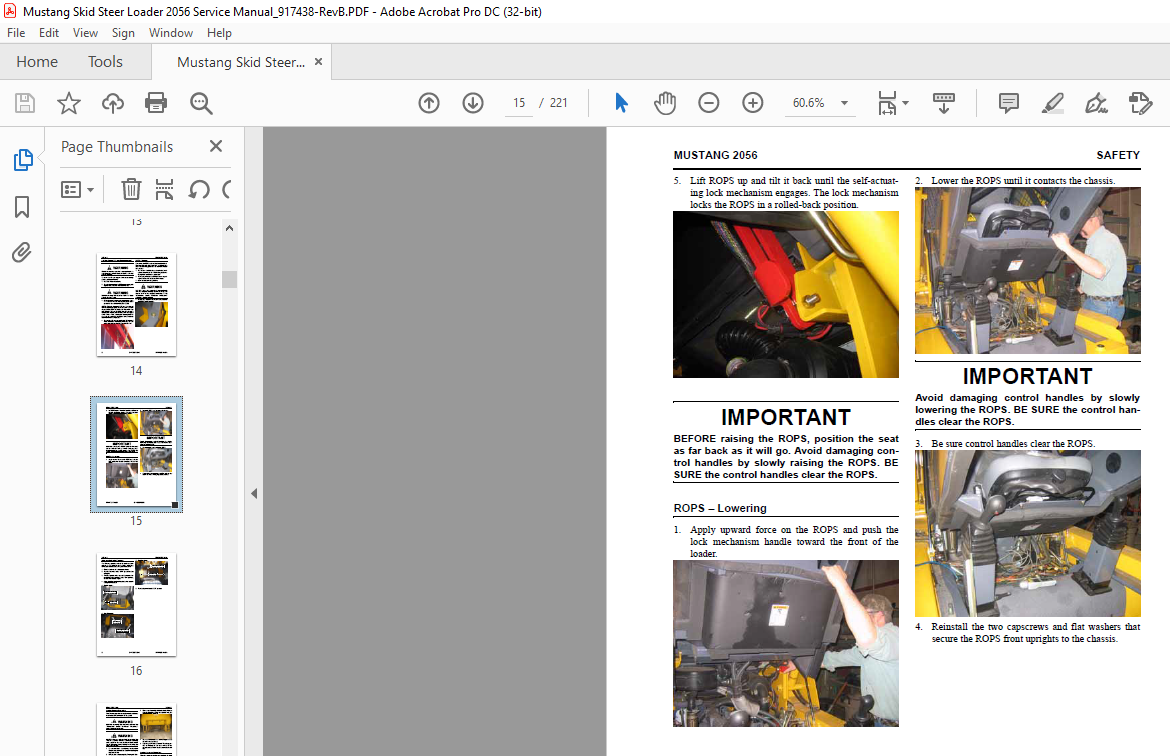Zoom out with minus icon
Image resolution: width=1170 pixels, height=756 pixels.
tap(709, 103)
